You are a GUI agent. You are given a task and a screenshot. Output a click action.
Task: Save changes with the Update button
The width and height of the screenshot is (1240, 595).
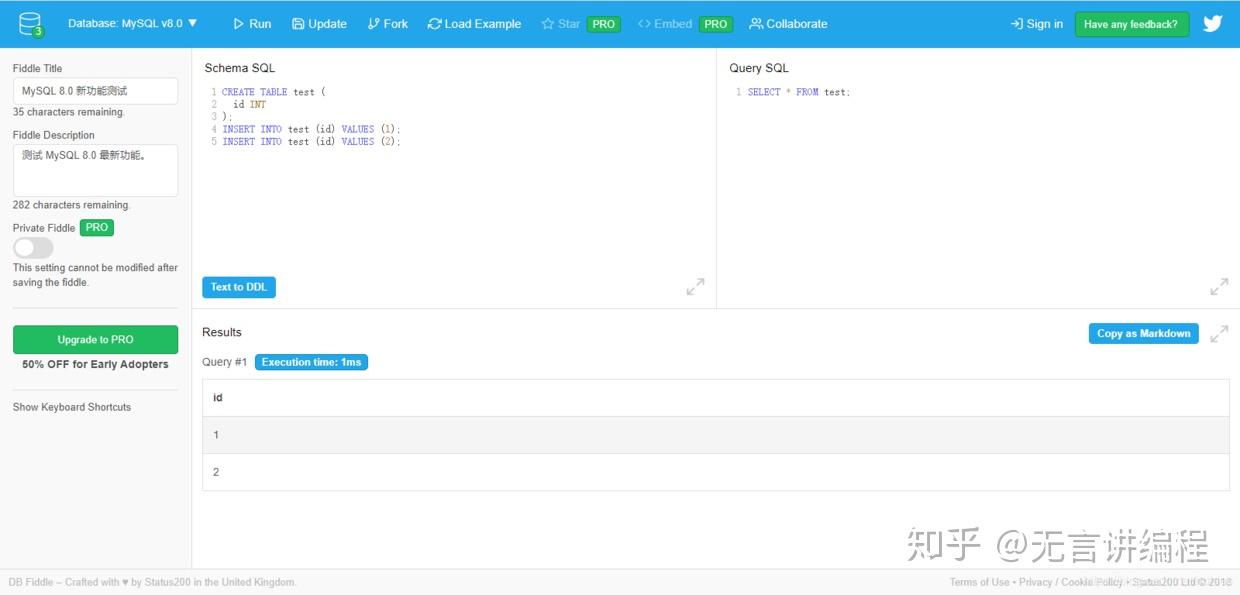click(319, 24)
